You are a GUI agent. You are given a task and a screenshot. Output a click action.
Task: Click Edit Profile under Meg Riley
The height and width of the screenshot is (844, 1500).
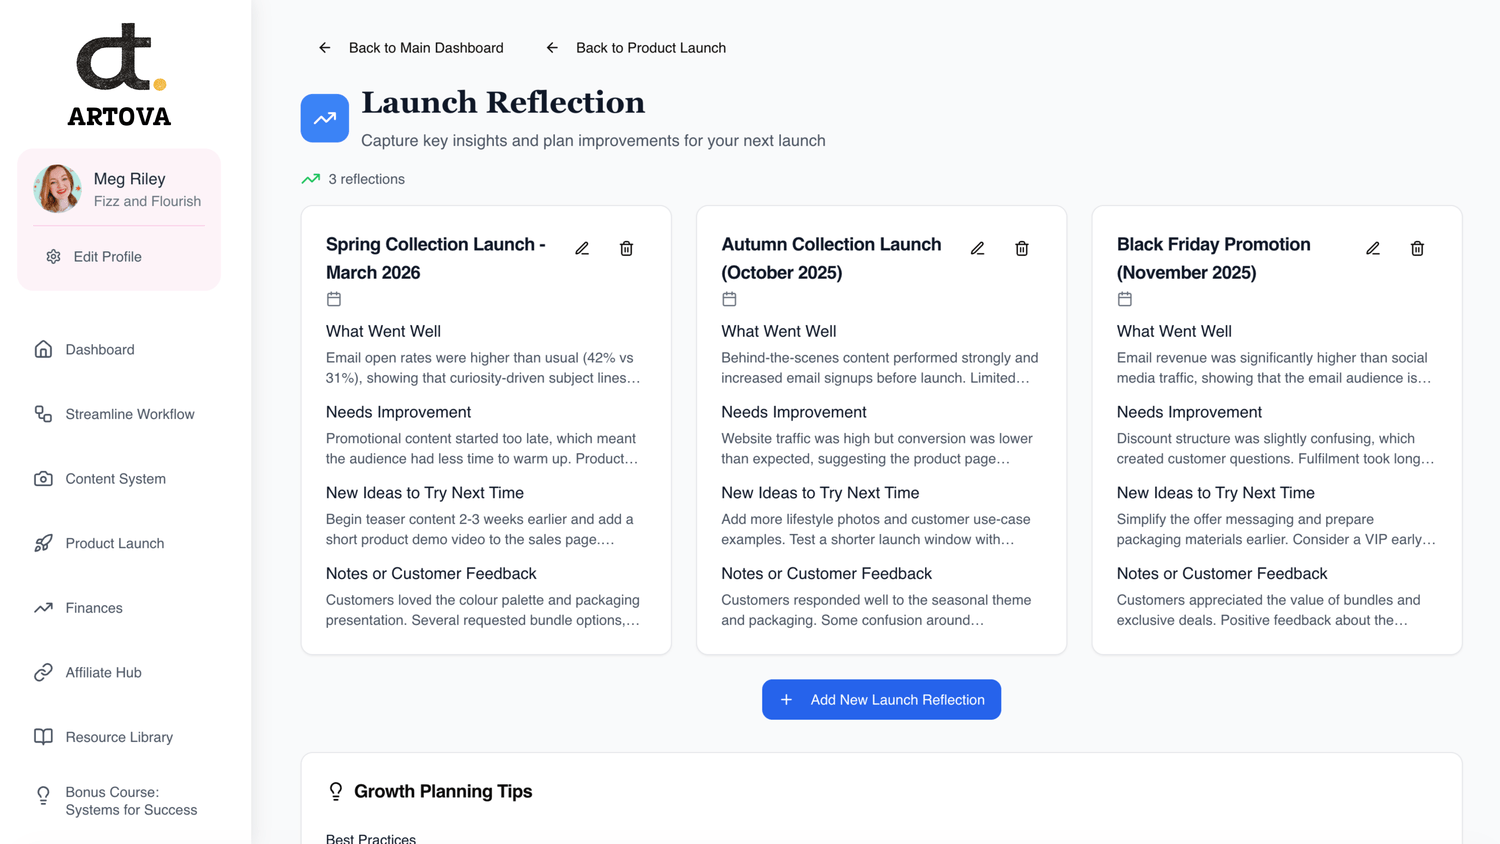click(x=106, y=257)
